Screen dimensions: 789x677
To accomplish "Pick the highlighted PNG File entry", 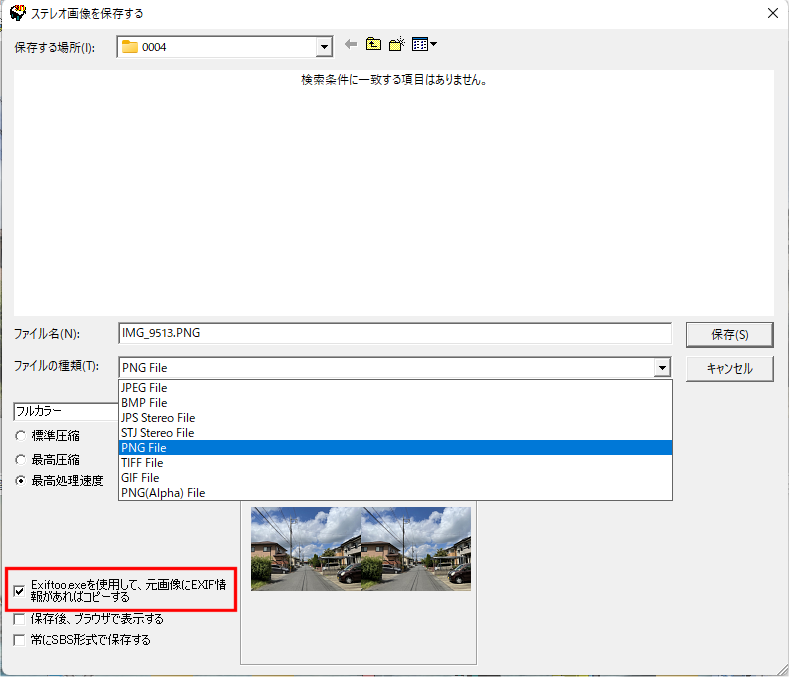I will pyautogui.click(x=396, y=447).
